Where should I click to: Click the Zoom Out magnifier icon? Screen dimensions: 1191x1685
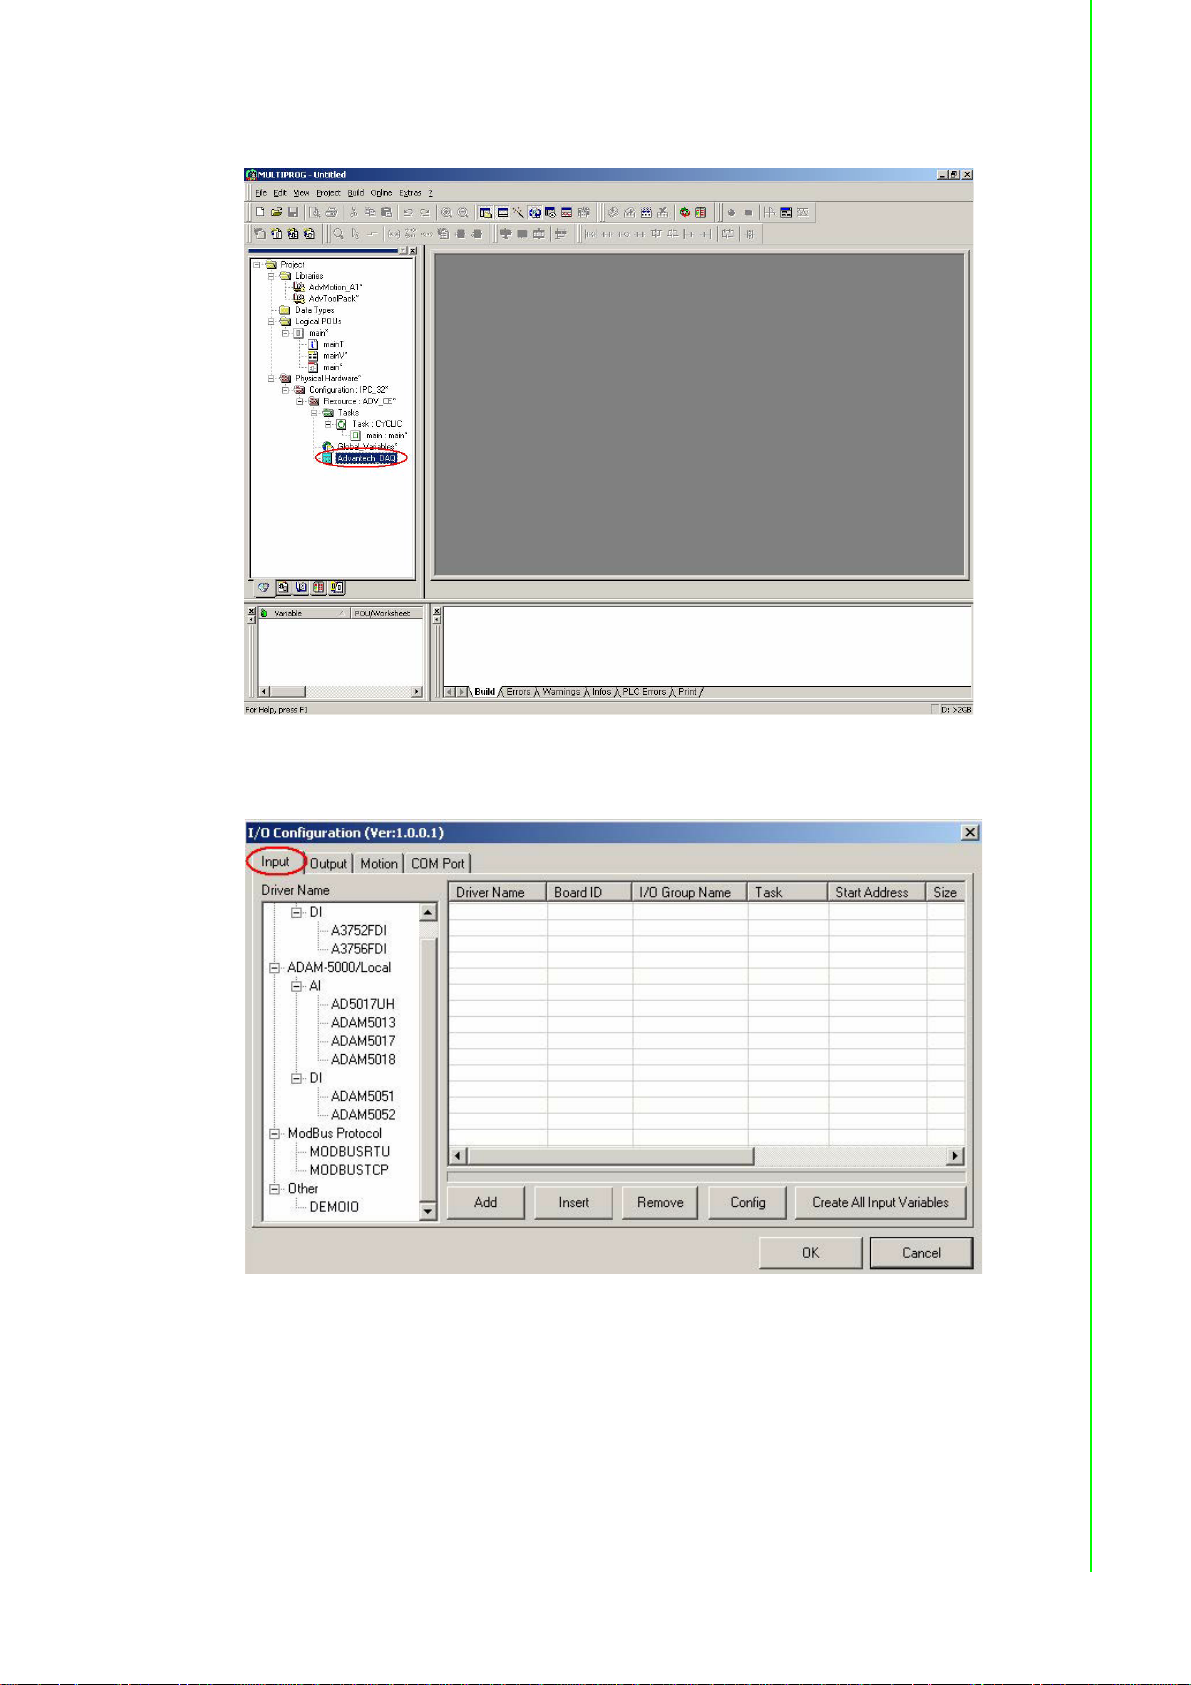[463, 212]
